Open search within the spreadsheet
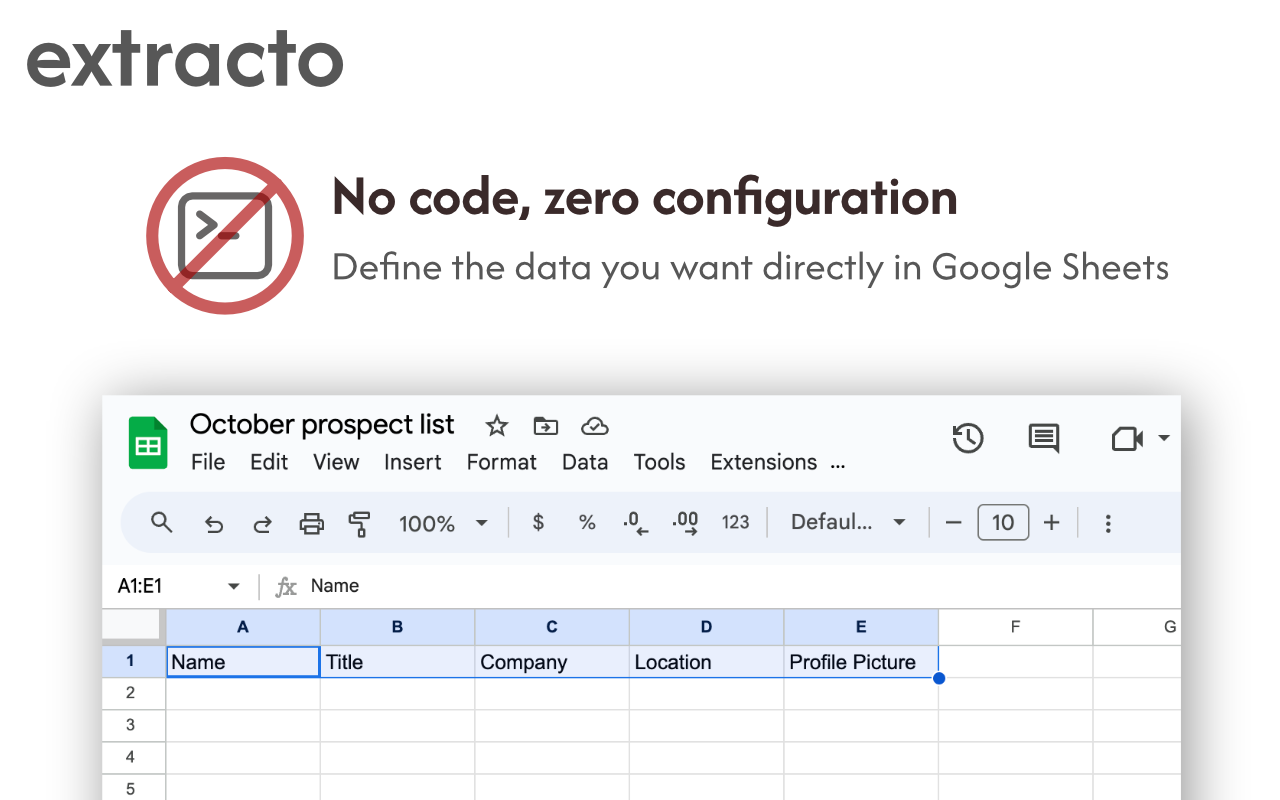Screen dimensions: 1280x800 point(161,522)
